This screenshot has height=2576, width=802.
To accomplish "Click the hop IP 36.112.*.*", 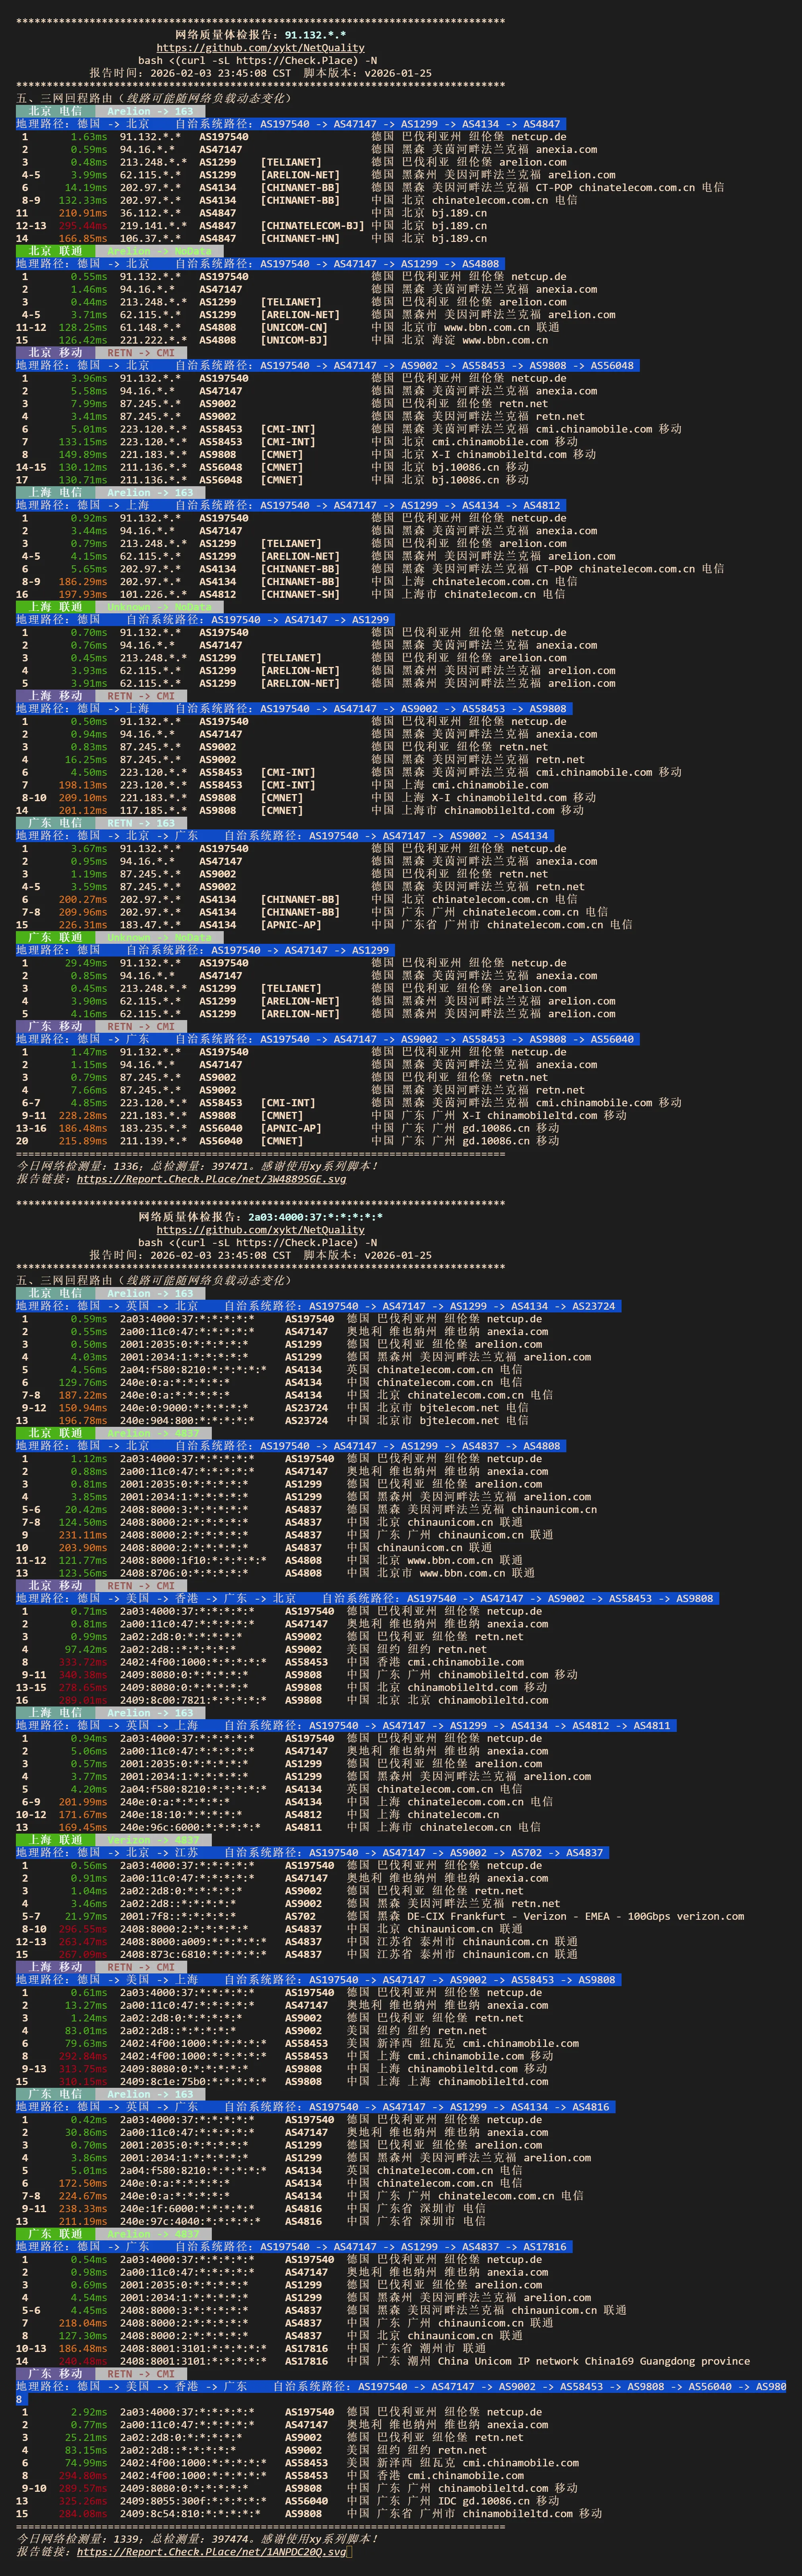I will click(150, 213).
